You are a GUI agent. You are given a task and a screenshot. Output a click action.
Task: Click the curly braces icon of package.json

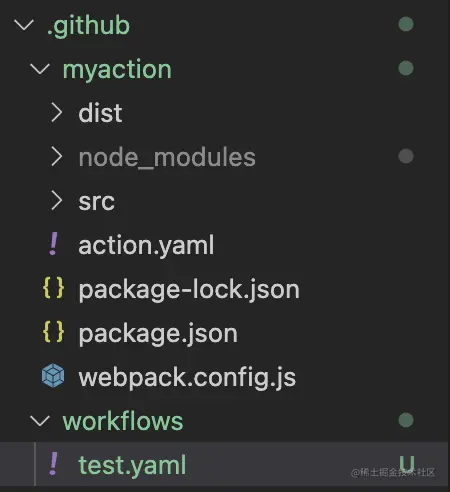[x=53, y=331]
